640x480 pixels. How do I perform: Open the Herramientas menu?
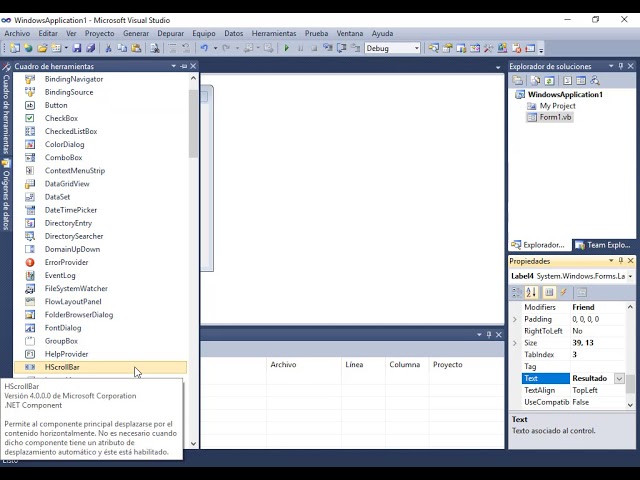(274, 33)
